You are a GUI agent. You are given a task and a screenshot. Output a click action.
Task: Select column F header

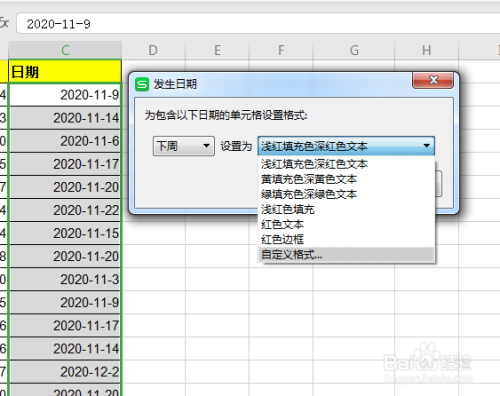[281, 50]
